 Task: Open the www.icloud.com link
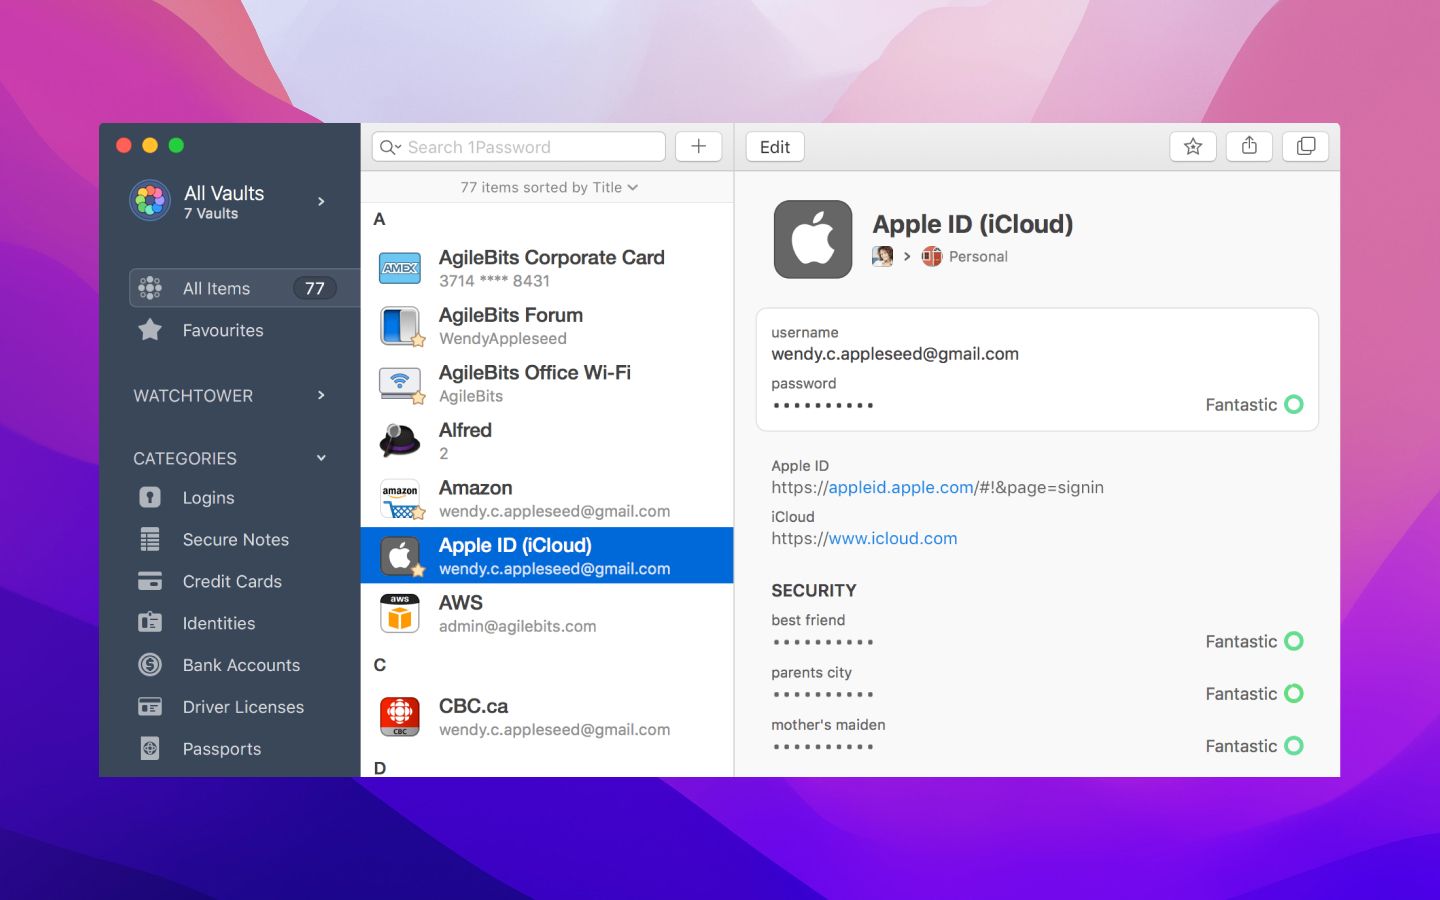(893, 538)
